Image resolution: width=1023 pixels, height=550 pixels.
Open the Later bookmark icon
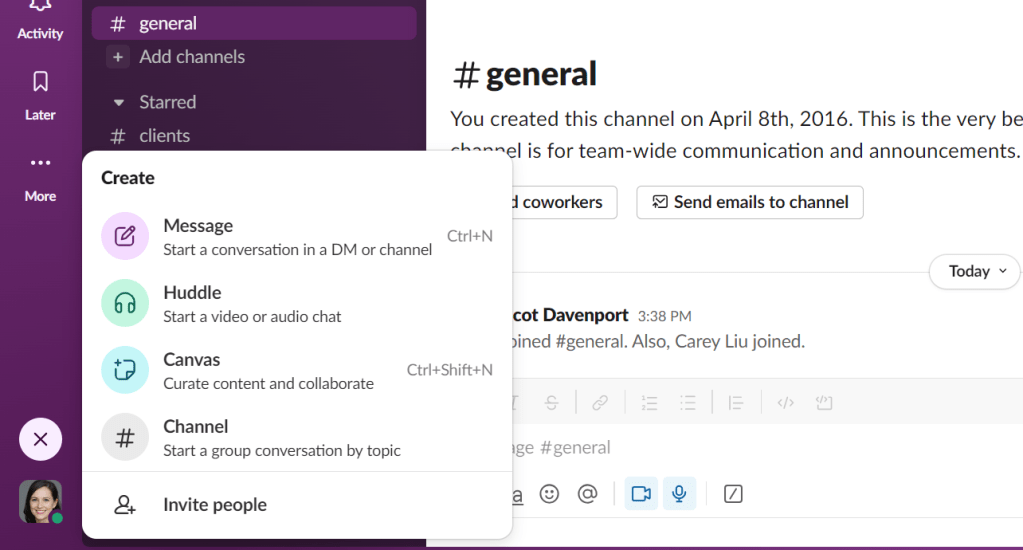[x=40, y=82]
